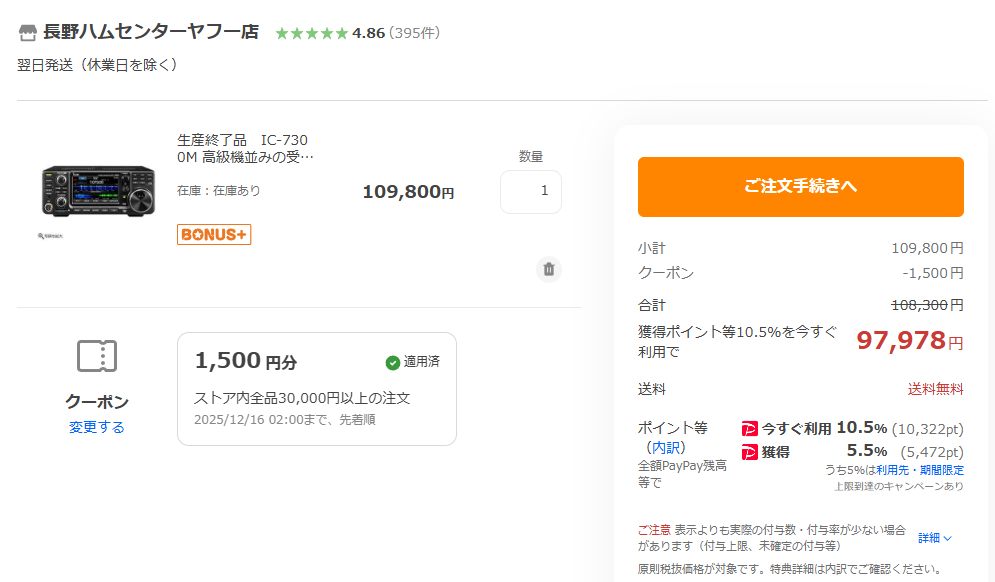Image resolution: width=995 pixels, height=582 pixels.
Task: Click the green 適用済 checkmark
Action: point(393,362)
